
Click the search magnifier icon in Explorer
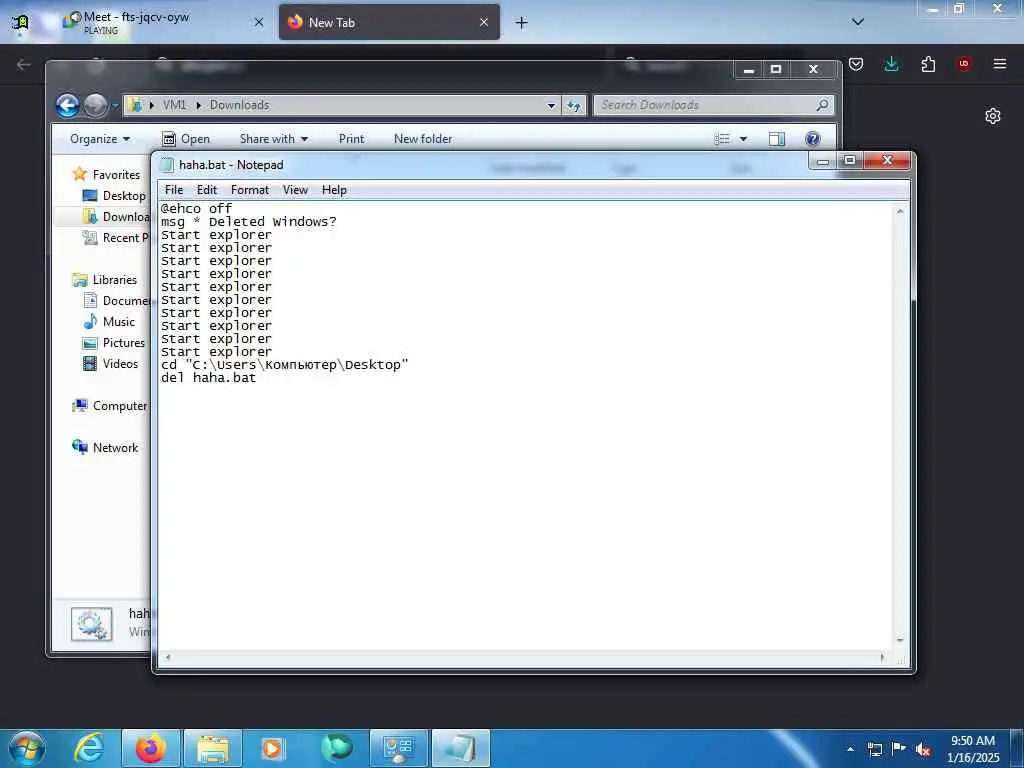823,104
